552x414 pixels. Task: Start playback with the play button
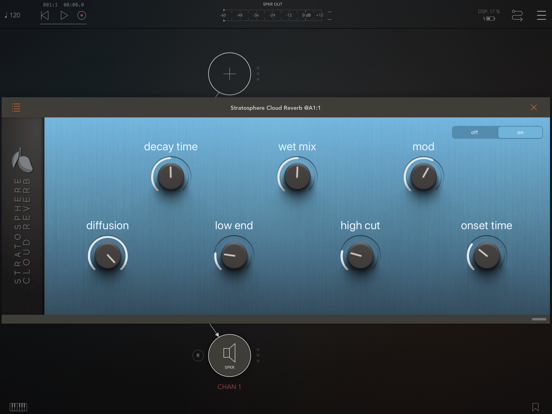[x=64, y=15]
